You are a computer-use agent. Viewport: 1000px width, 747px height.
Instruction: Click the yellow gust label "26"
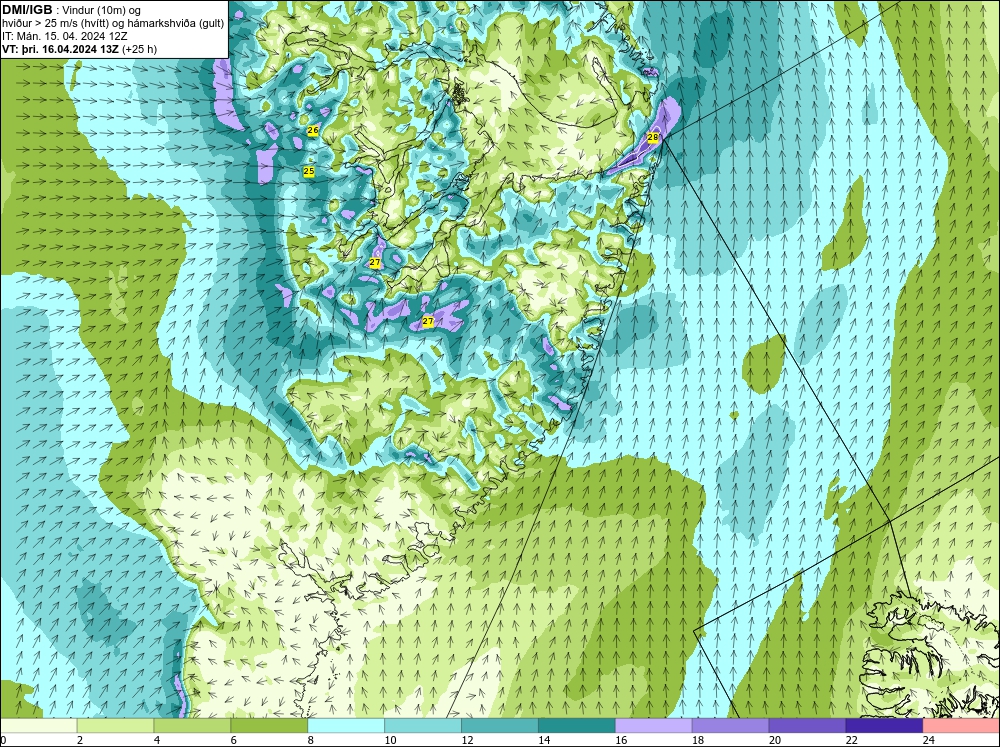tap(312, 130)
